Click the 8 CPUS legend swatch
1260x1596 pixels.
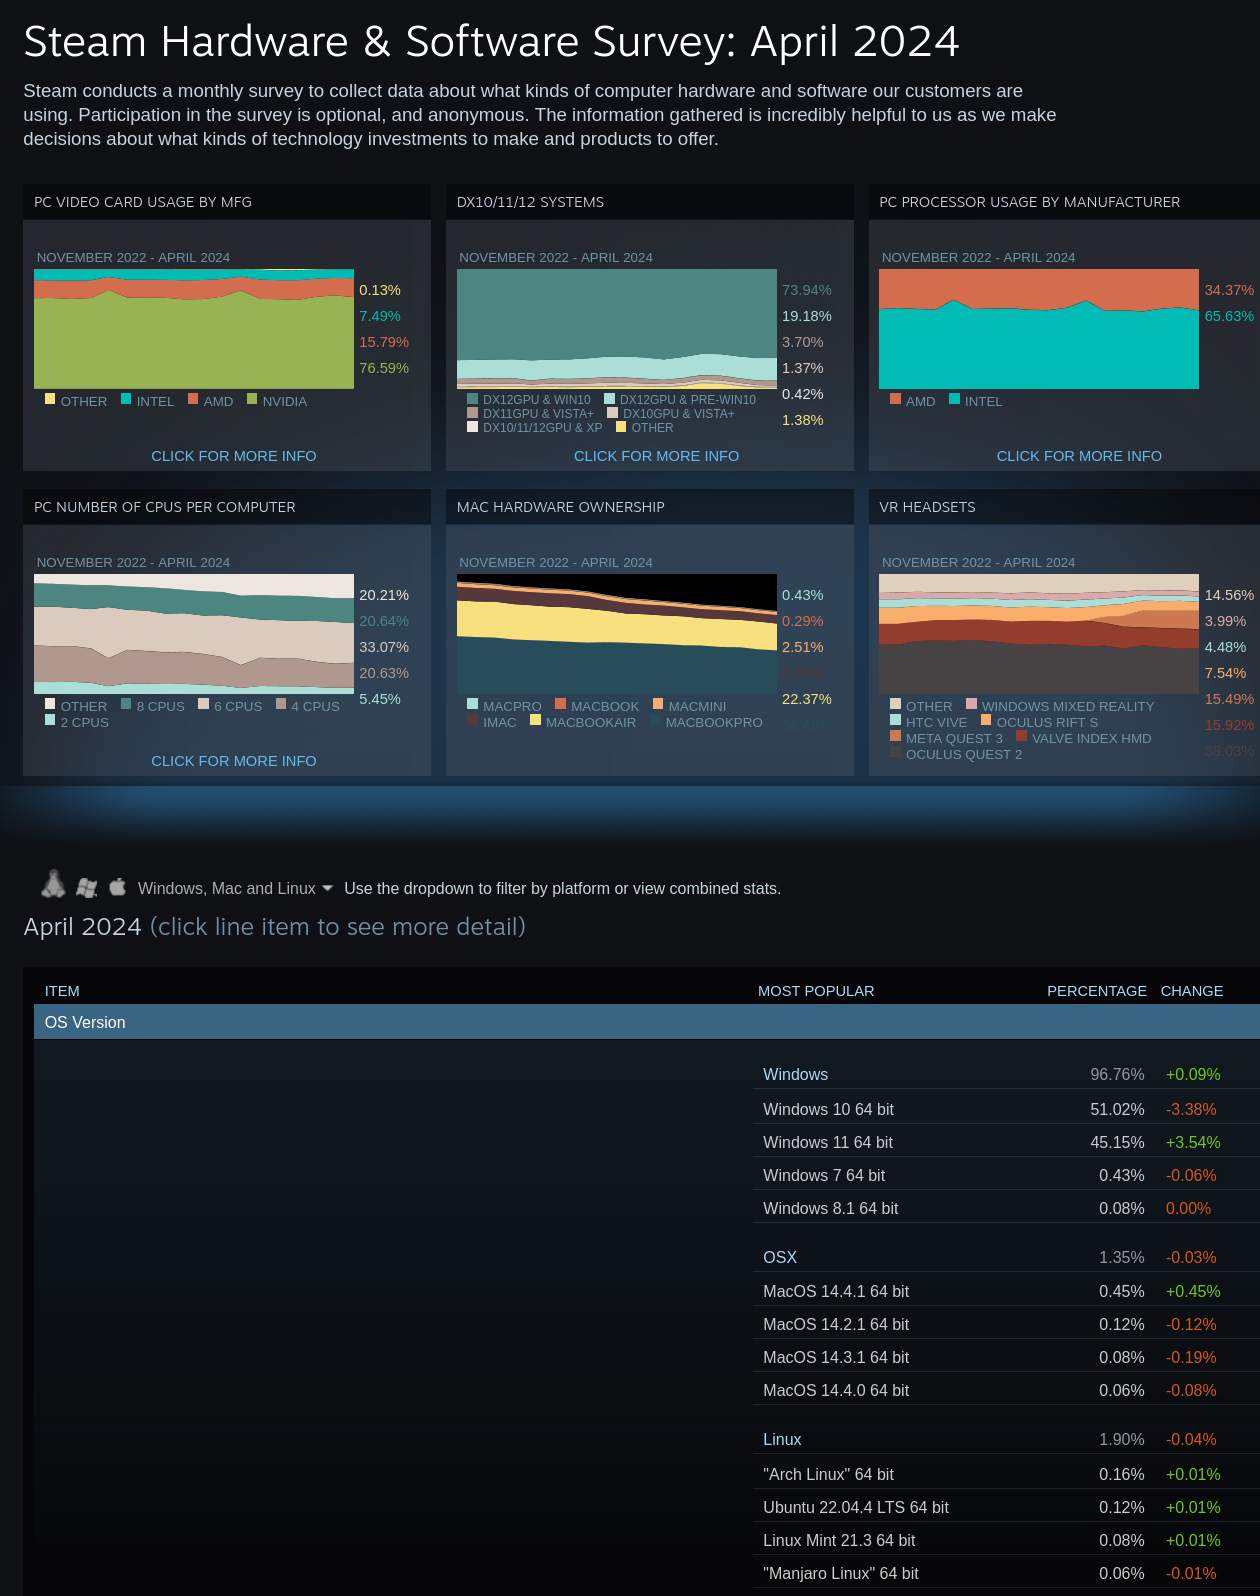pos(126,704)
